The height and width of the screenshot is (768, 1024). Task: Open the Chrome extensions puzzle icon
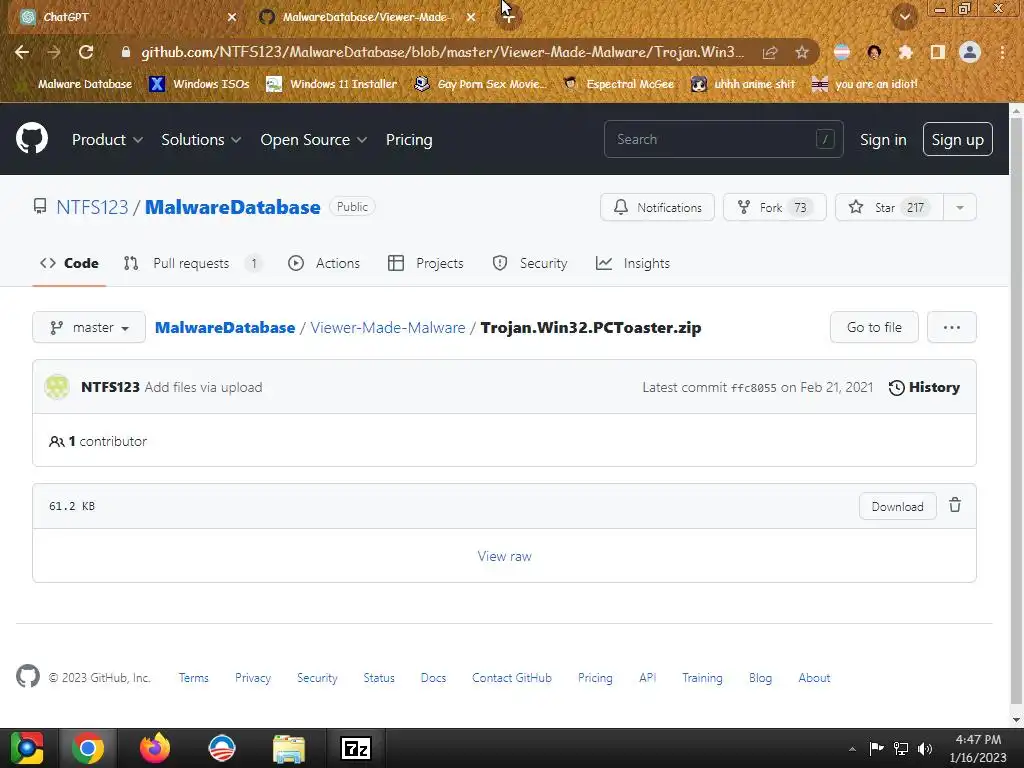905,52
